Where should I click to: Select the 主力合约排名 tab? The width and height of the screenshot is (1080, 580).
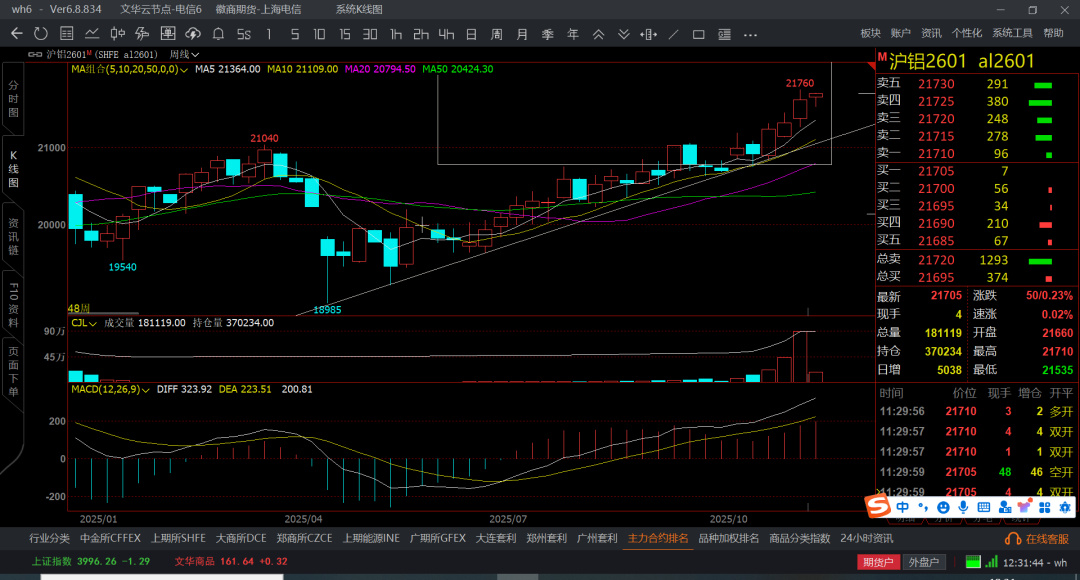[658, 539]
